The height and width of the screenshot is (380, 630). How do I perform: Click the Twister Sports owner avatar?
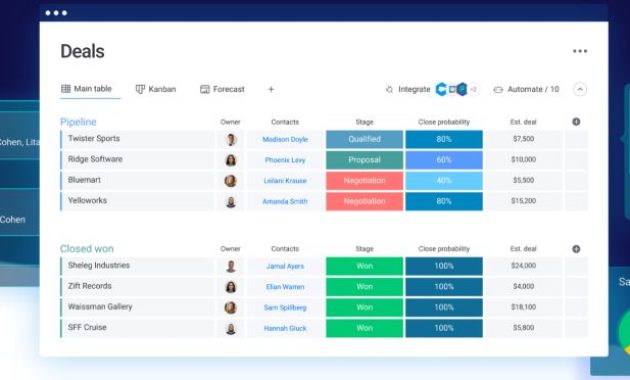(x=231, y=139)
